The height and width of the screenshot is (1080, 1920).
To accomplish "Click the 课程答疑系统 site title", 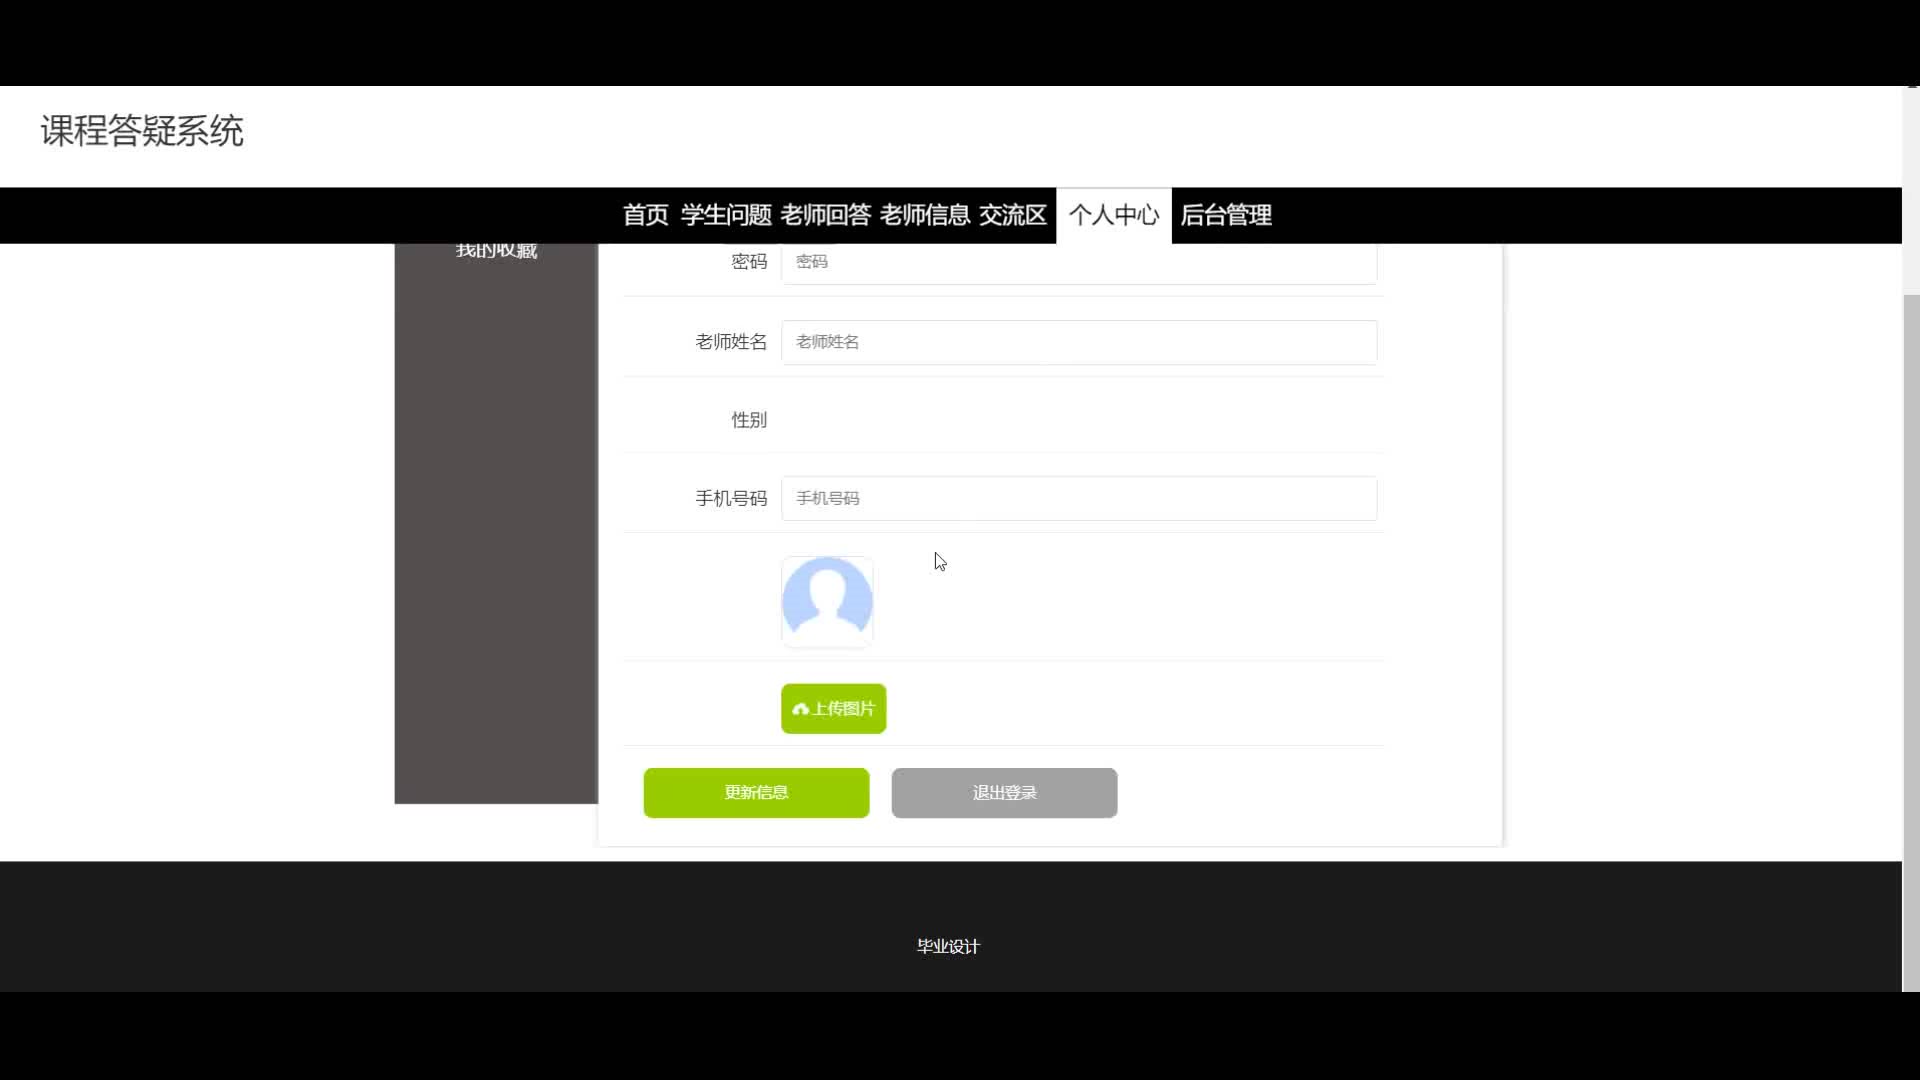I will (142, 131).
